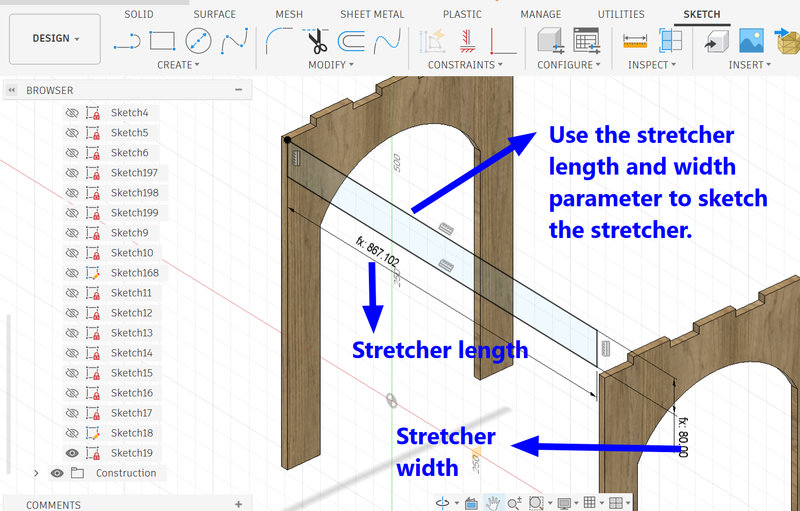The width and height of the screenshot is (800, 511).
Task: Minimize the Browser panel with minus
Action: [x=238, y=90]
